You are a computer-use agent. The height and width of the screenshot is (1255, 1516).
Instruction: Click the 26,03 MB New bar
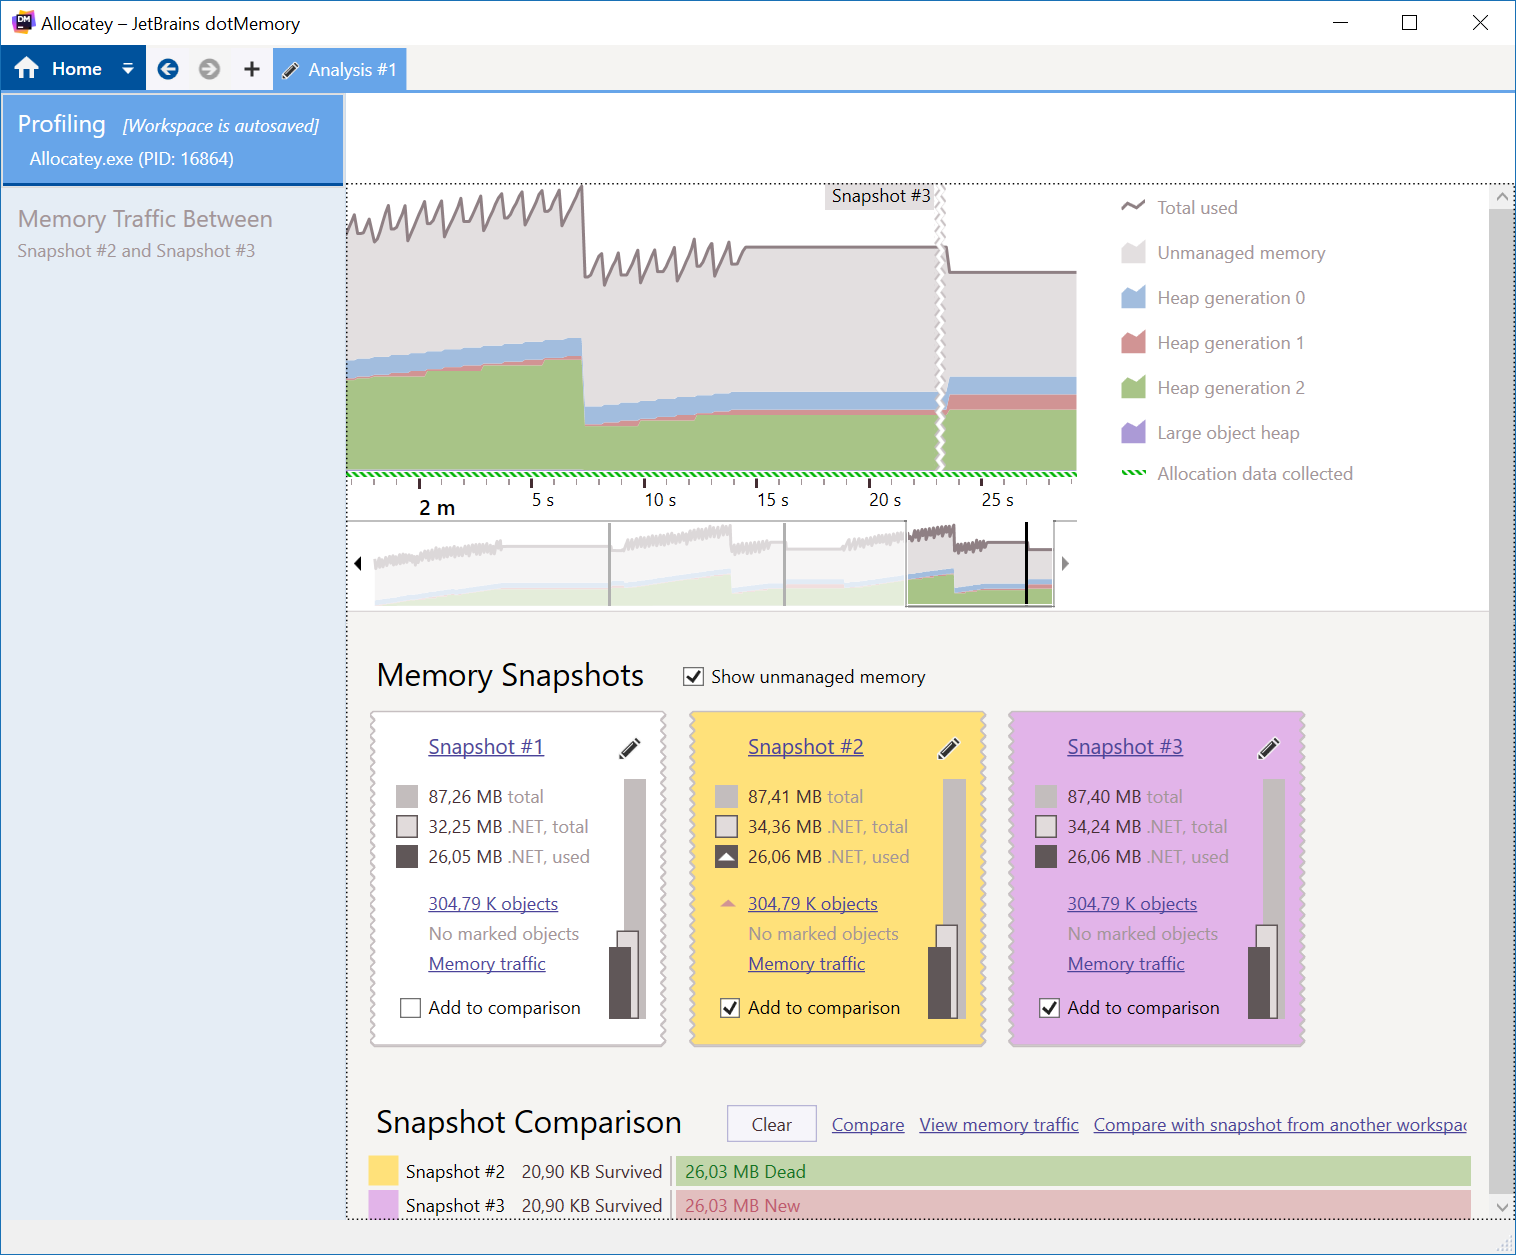click(x=1073, y=1205)
